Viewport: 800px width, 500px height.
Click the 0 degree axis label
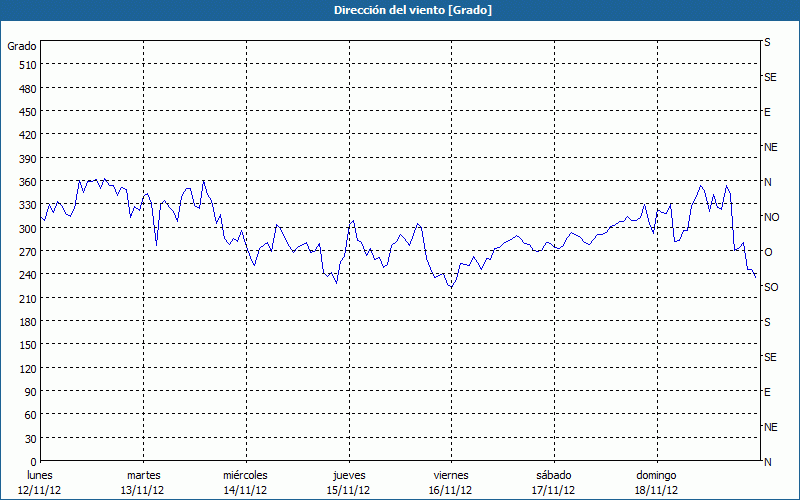click(x=34, y=462)
